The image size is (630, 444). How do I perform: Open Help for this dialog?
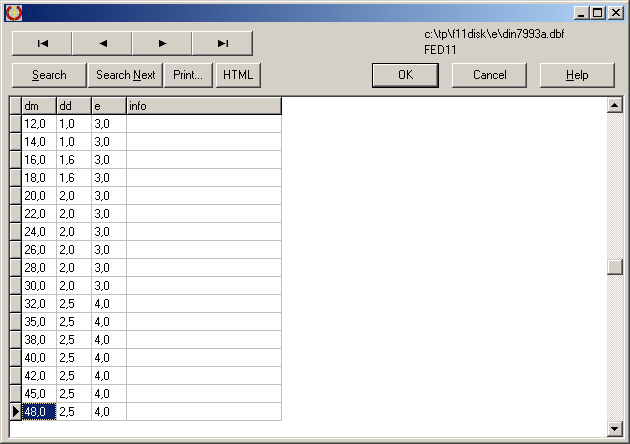tap(577, 75)
